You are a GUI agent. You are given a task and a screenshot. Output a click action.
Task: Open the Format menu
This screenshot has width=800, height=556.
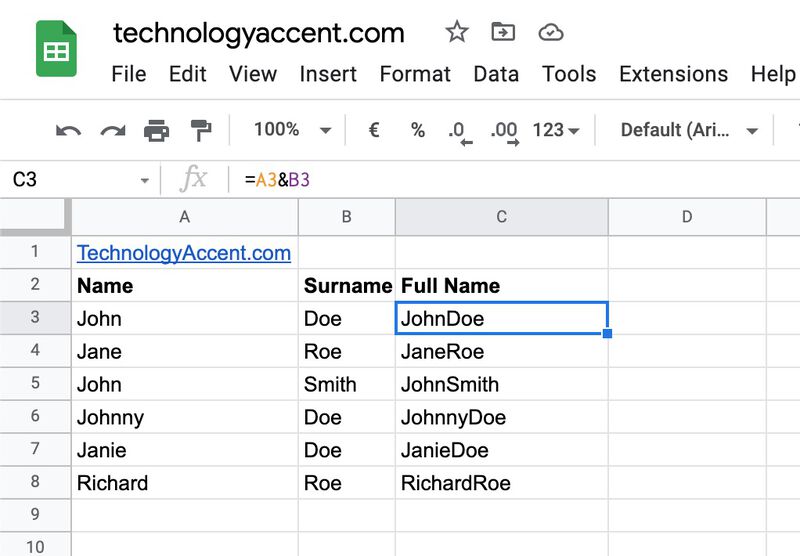click(415, 74)
